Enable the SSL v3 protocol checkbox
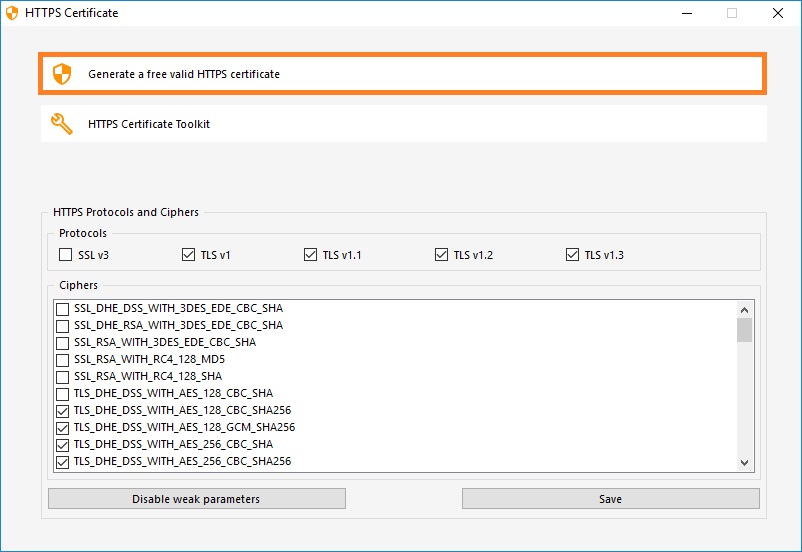The width and height of the screenshot is (802, 552). pos(66,255)
